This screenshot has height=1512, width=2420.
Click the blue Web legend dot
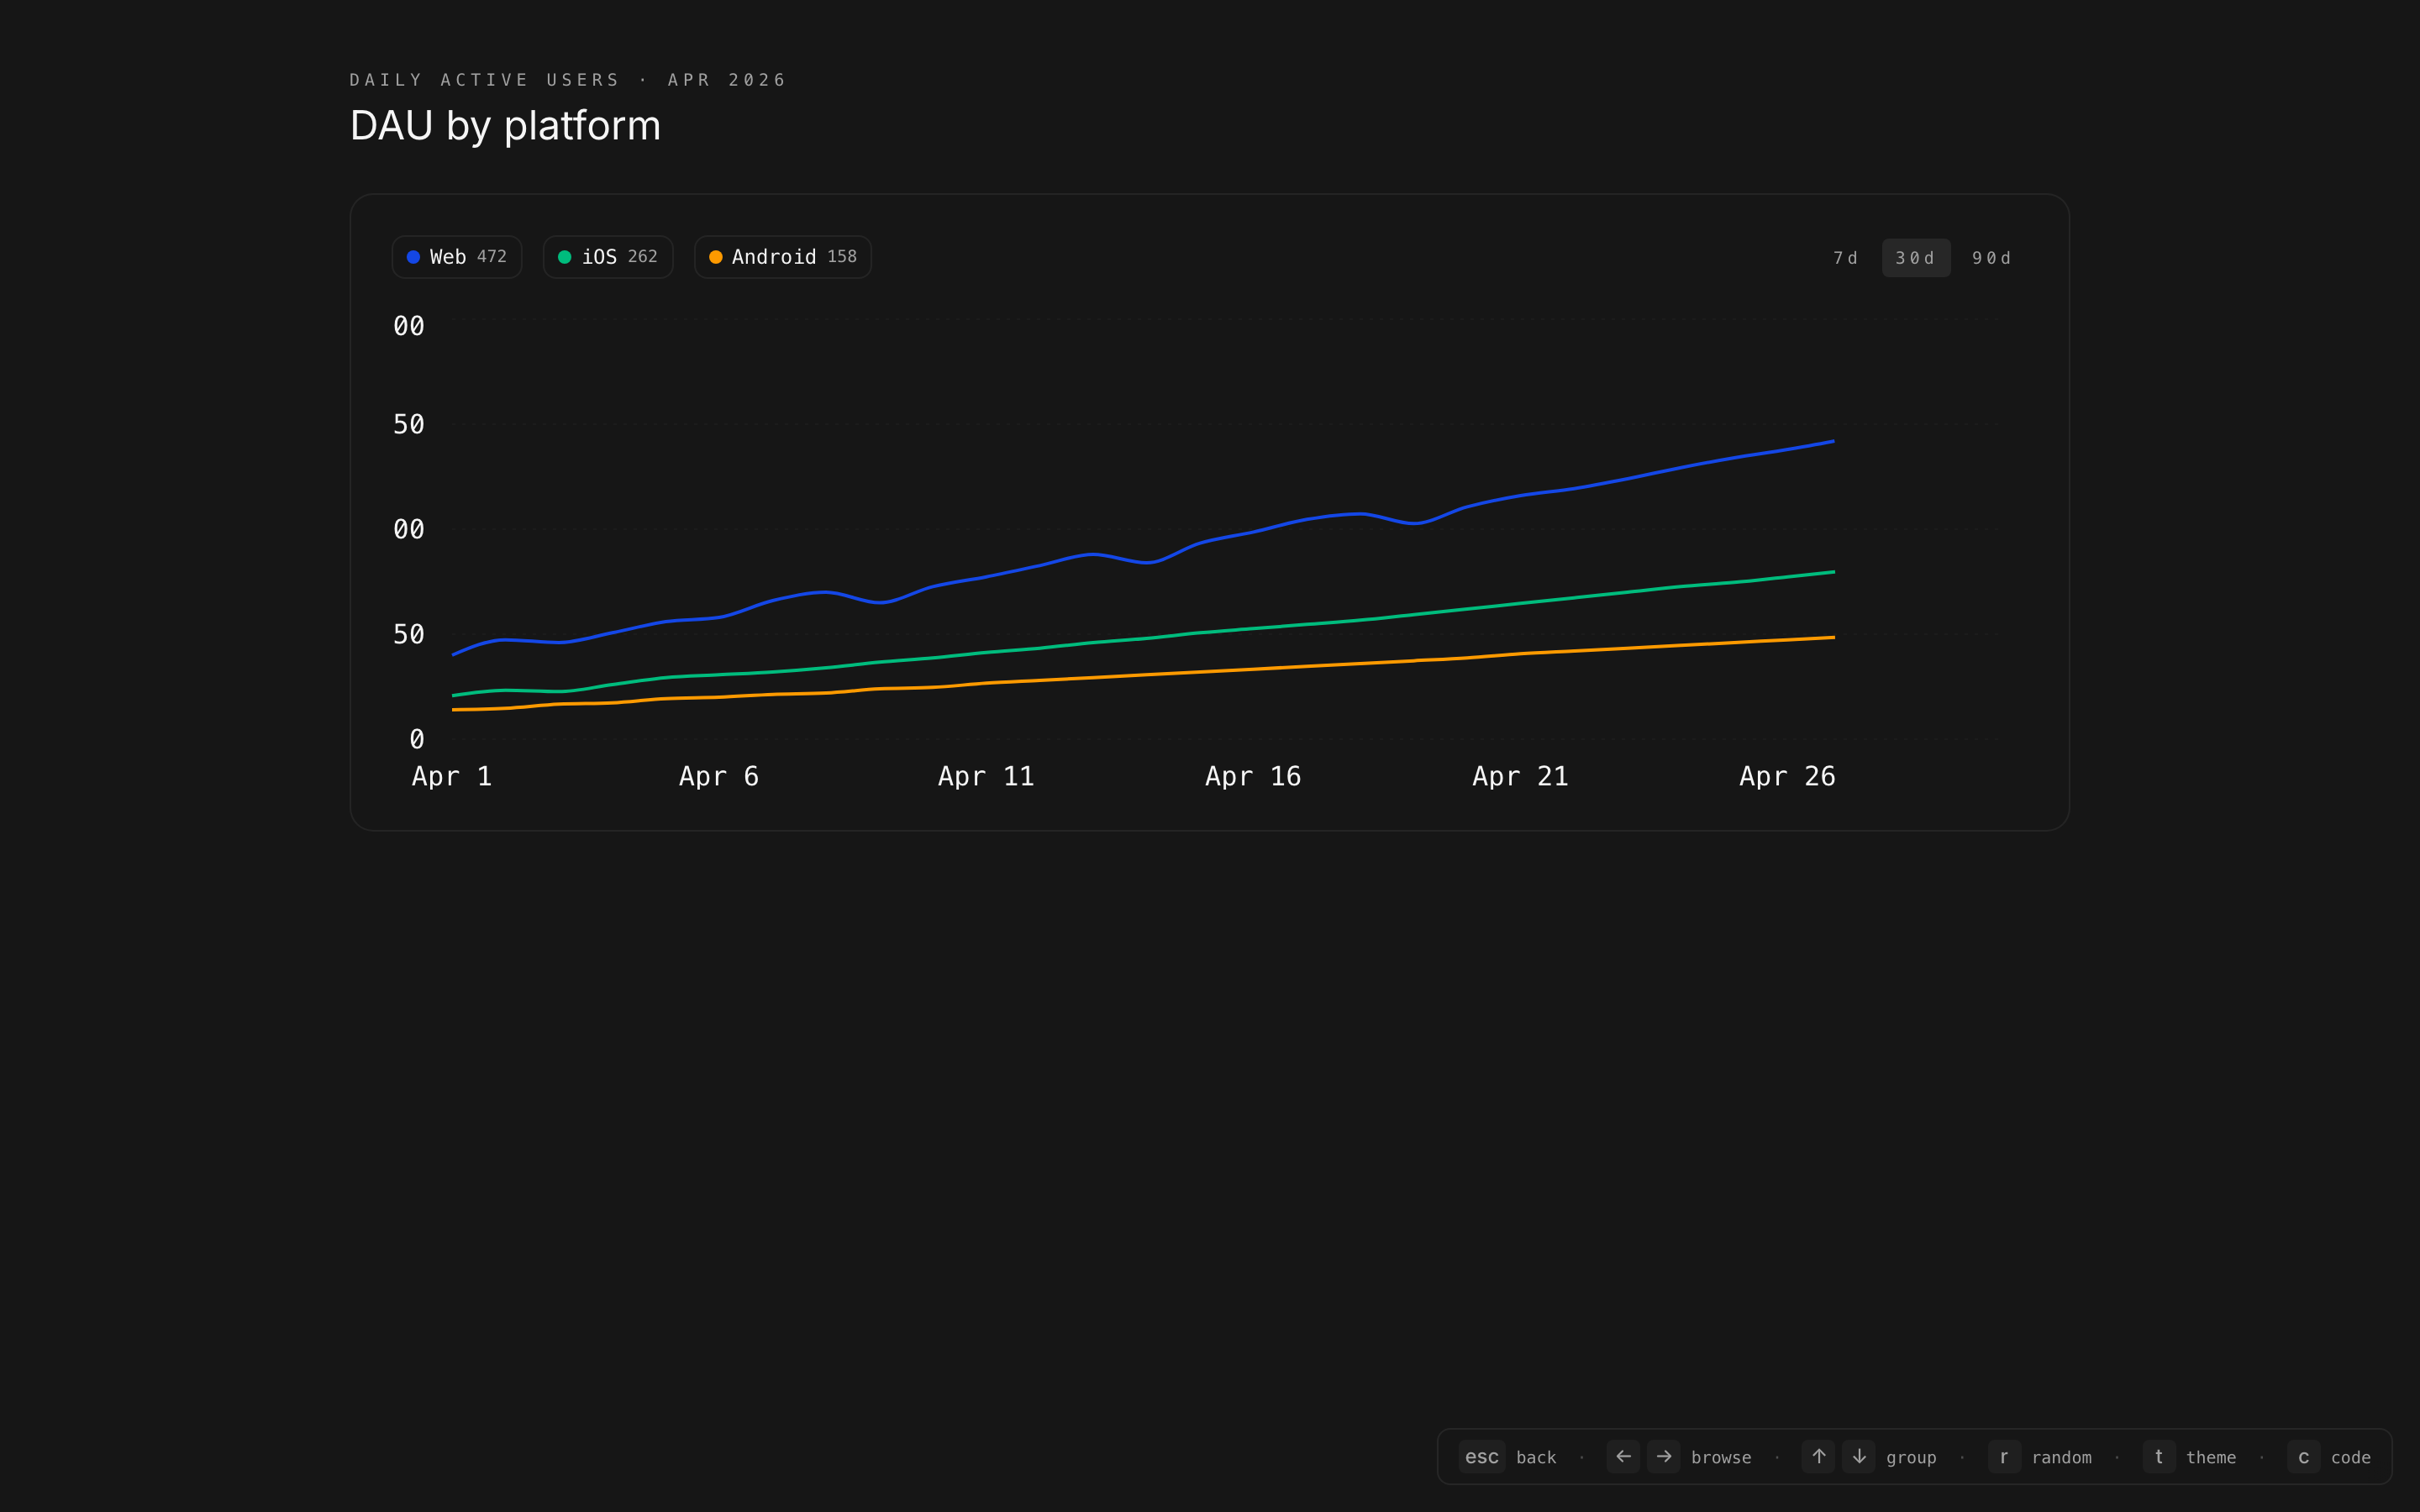[413, 257]
